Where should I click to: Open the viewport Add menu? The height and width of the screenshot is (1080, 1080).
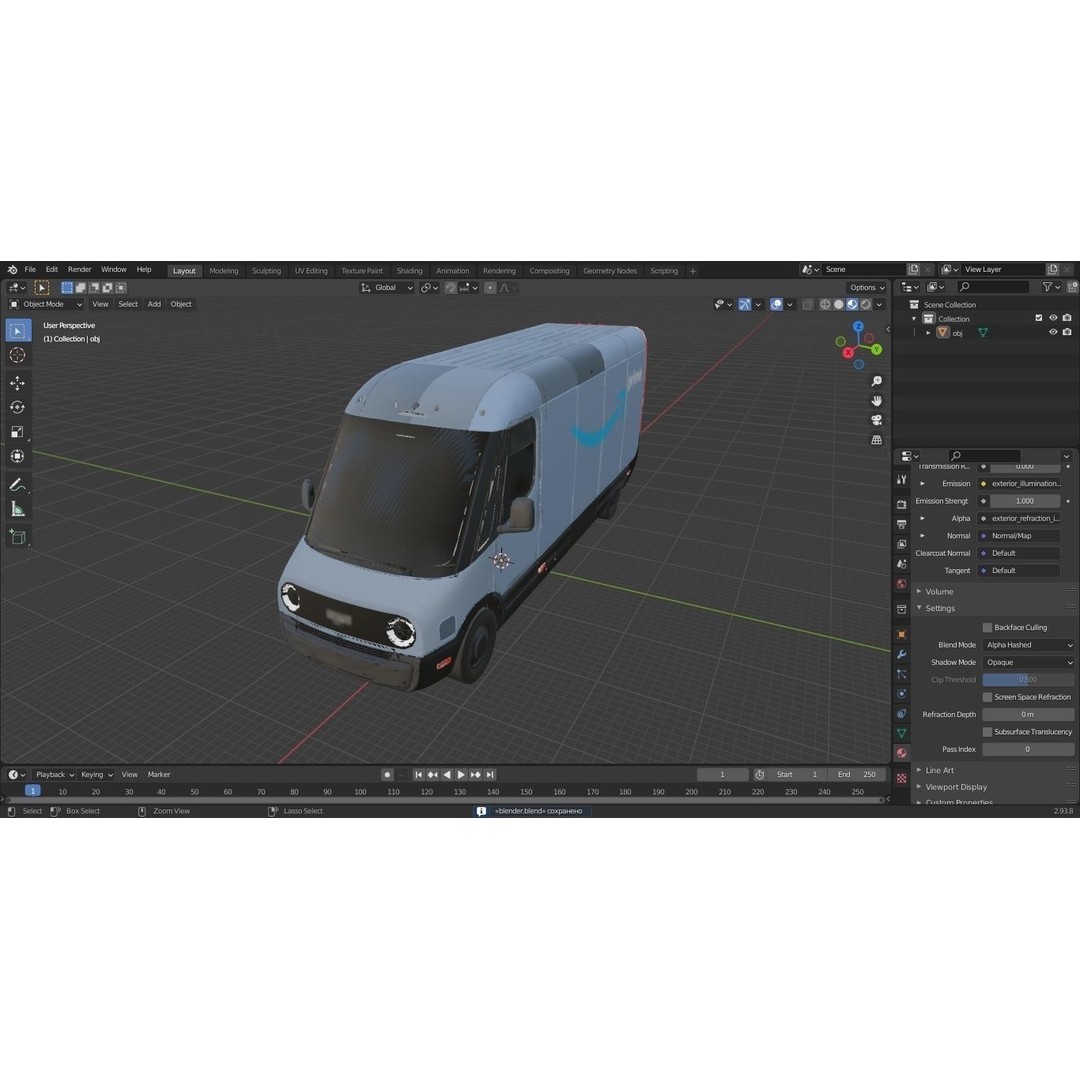154,304
